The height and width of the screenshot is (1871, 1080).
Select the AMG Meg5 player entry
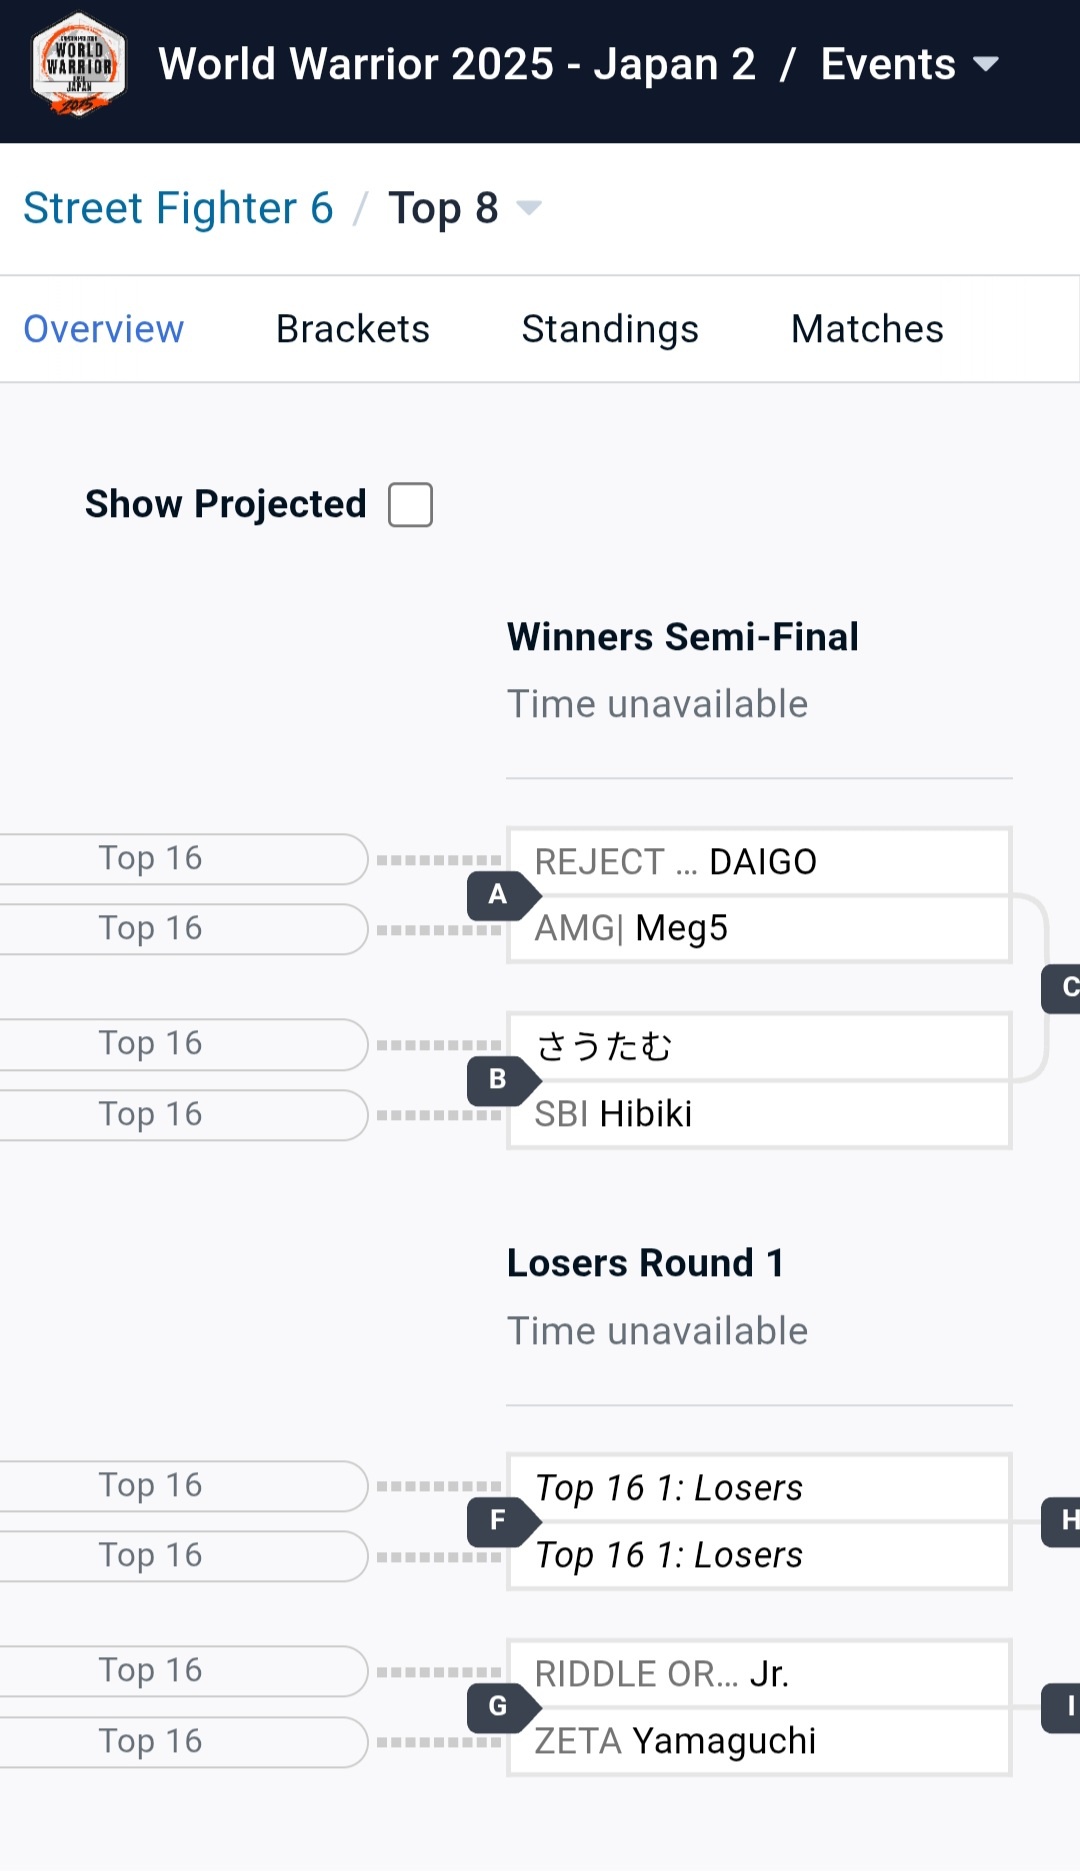click(758, 929)
